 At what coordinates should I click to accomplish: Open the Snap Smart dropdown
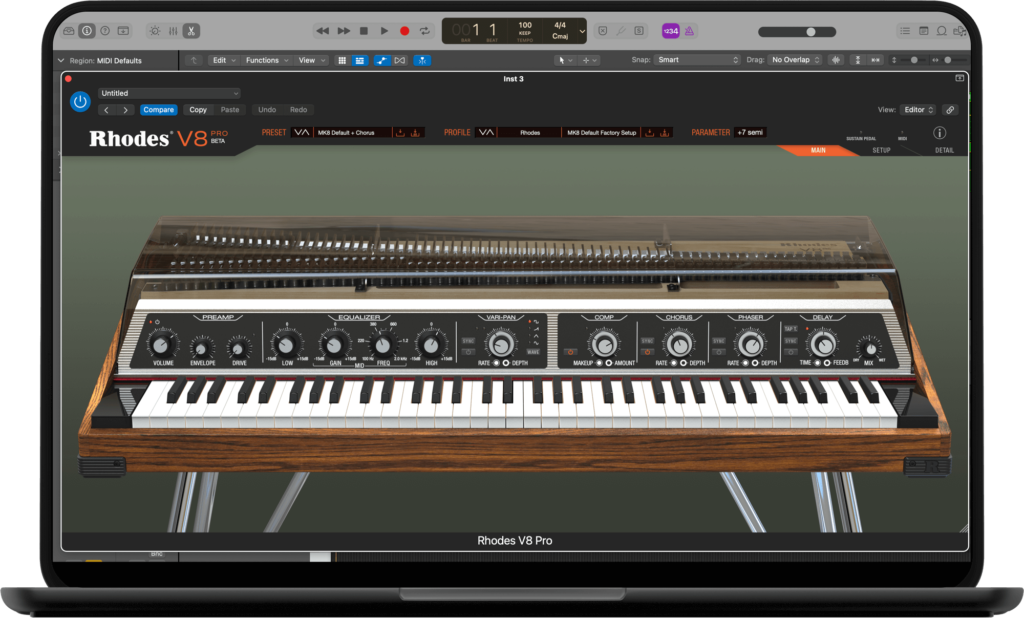pyautogui.click(x=697, y=60)
